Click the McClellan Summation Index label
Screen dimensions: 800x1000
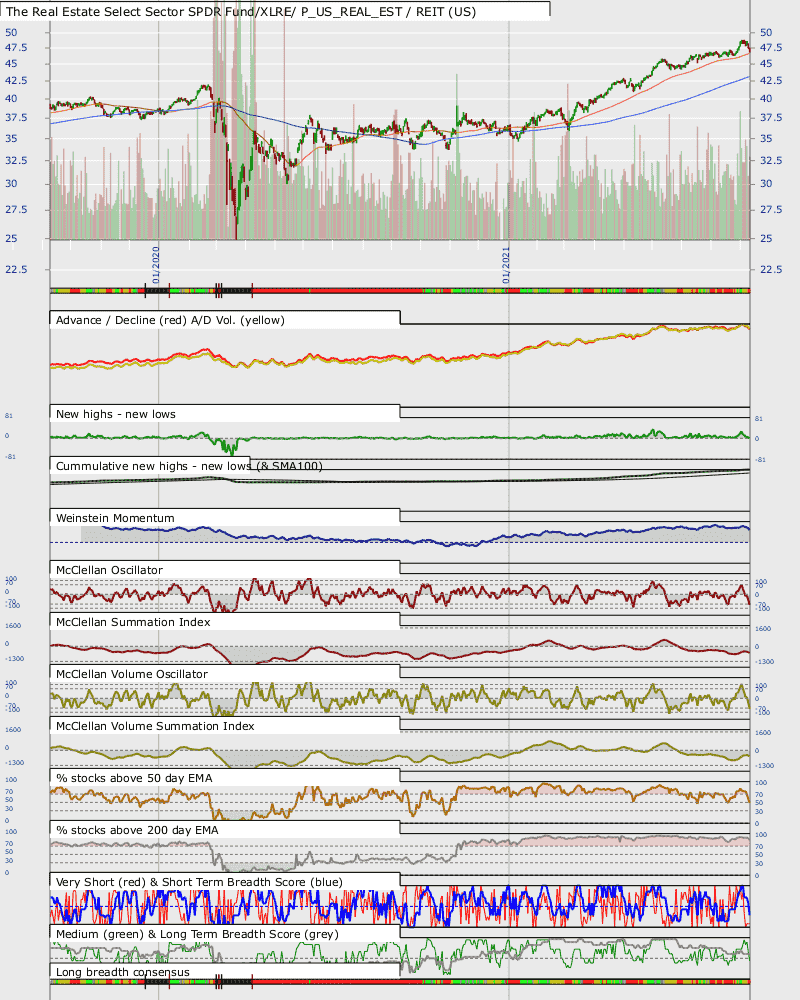point(133,622)
